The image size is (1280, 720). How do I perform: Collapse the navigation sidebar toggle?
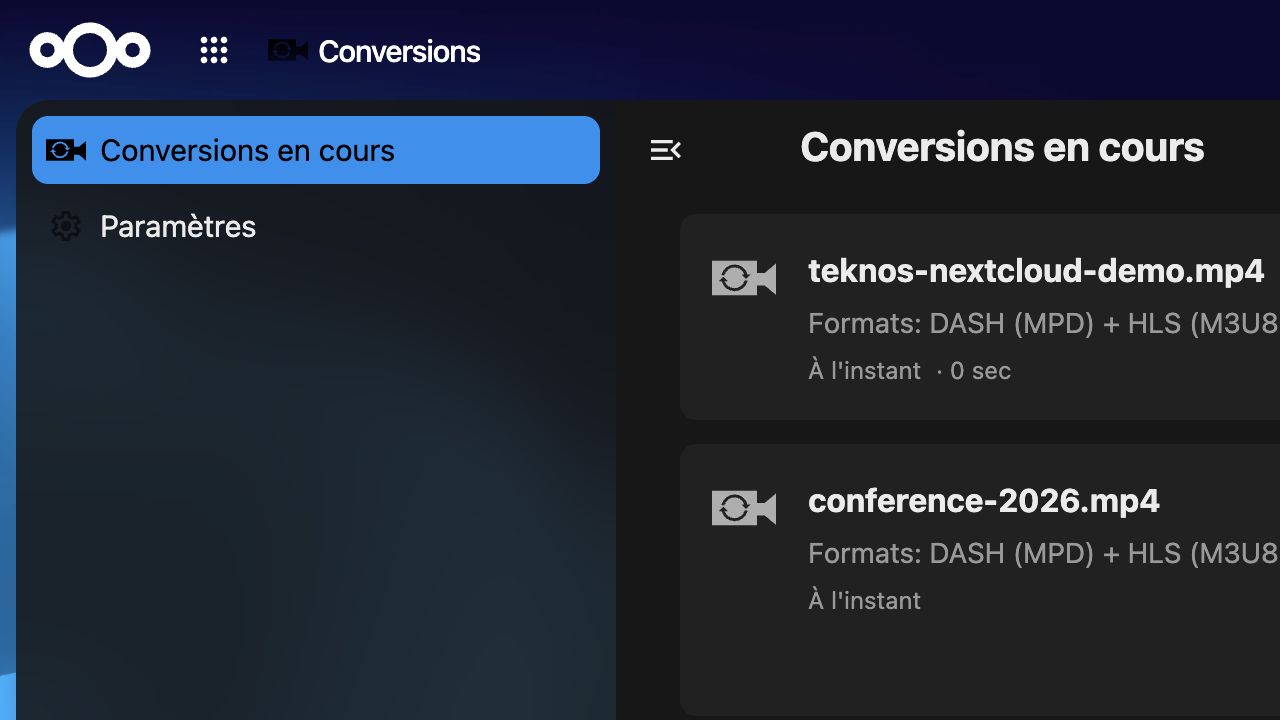[x=665, y=150]
